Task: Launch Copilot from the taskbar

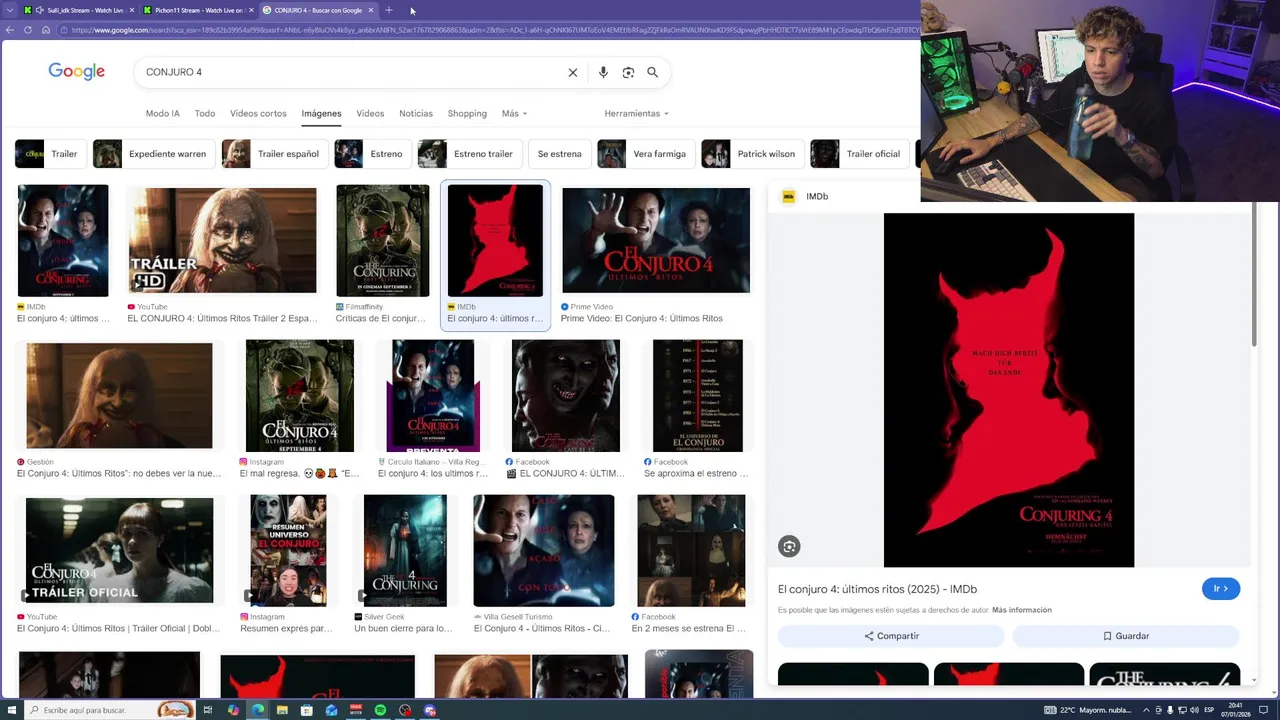Action: point(233,710)
